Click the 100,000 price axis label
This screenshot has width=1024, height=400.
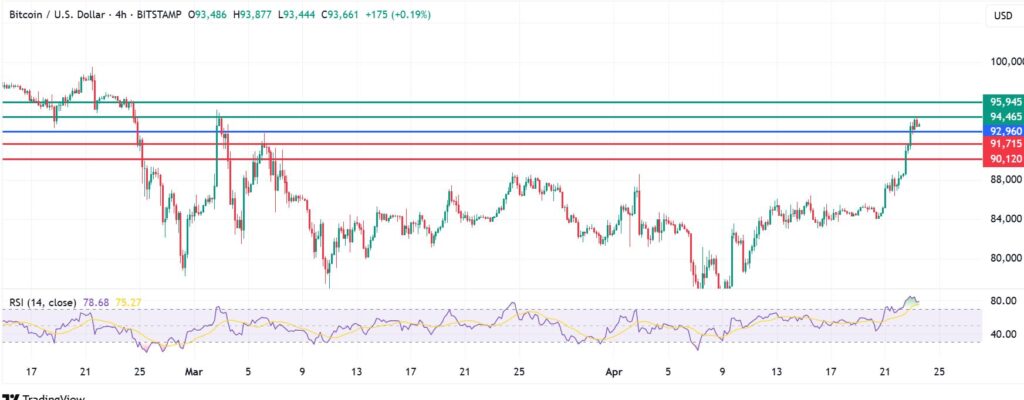point(1004,62)
